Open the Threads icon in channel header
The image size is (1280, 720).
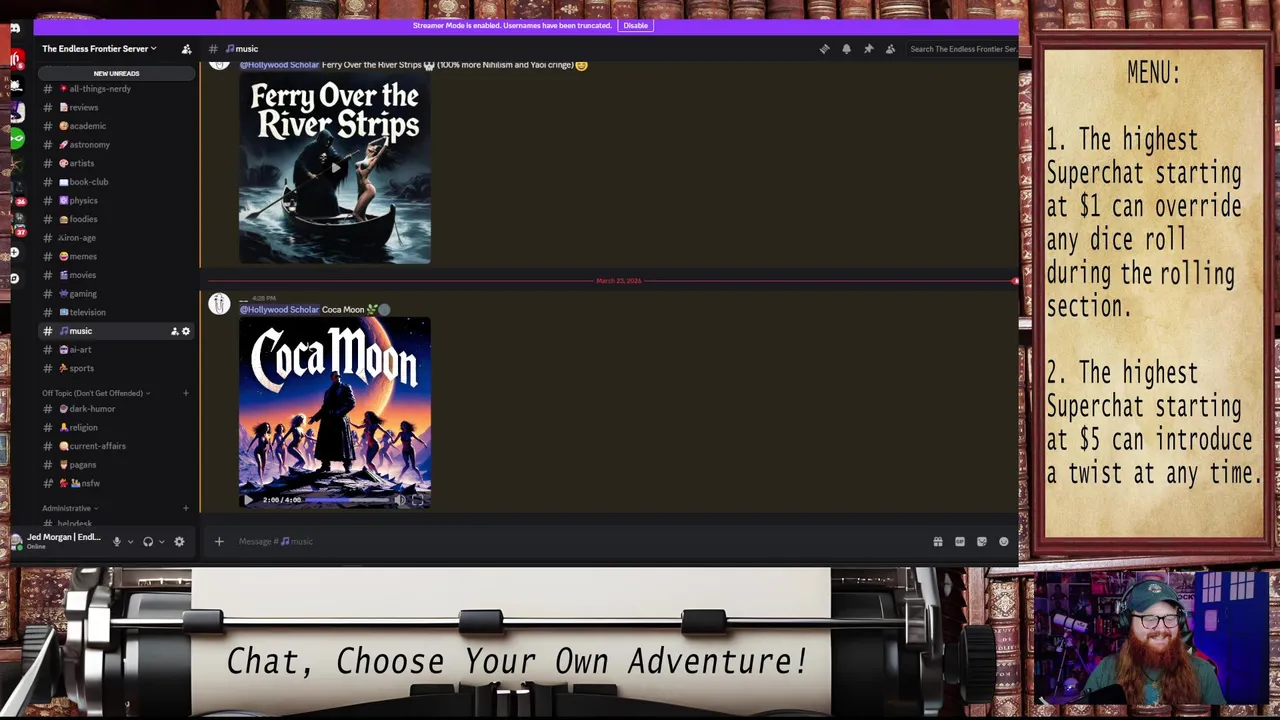[x=824, y=49]
